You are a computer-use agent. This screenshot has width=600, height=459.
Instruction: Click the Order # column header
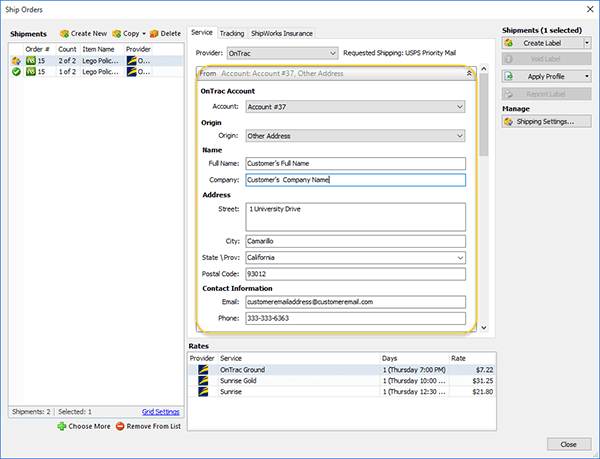(39, 49)
